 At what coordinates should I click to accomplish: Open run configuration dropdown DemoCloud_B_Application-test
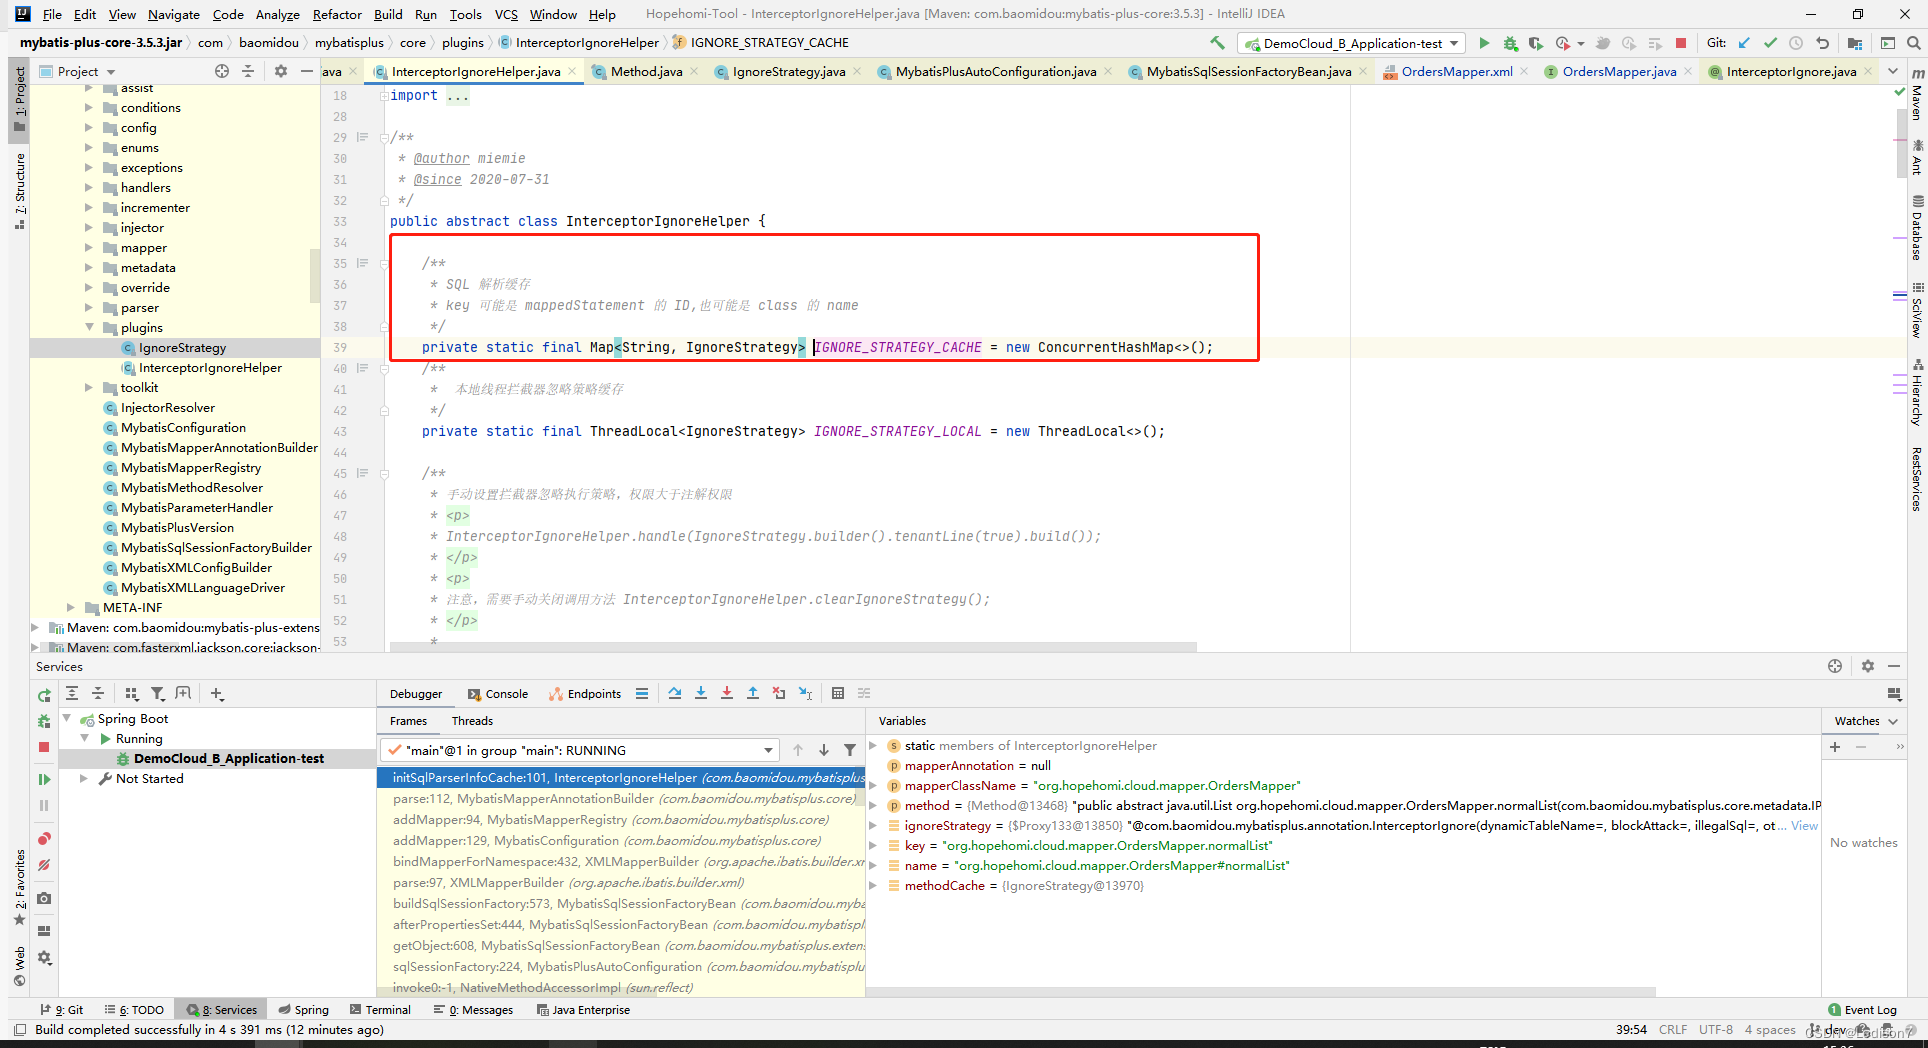point(1353,43)
